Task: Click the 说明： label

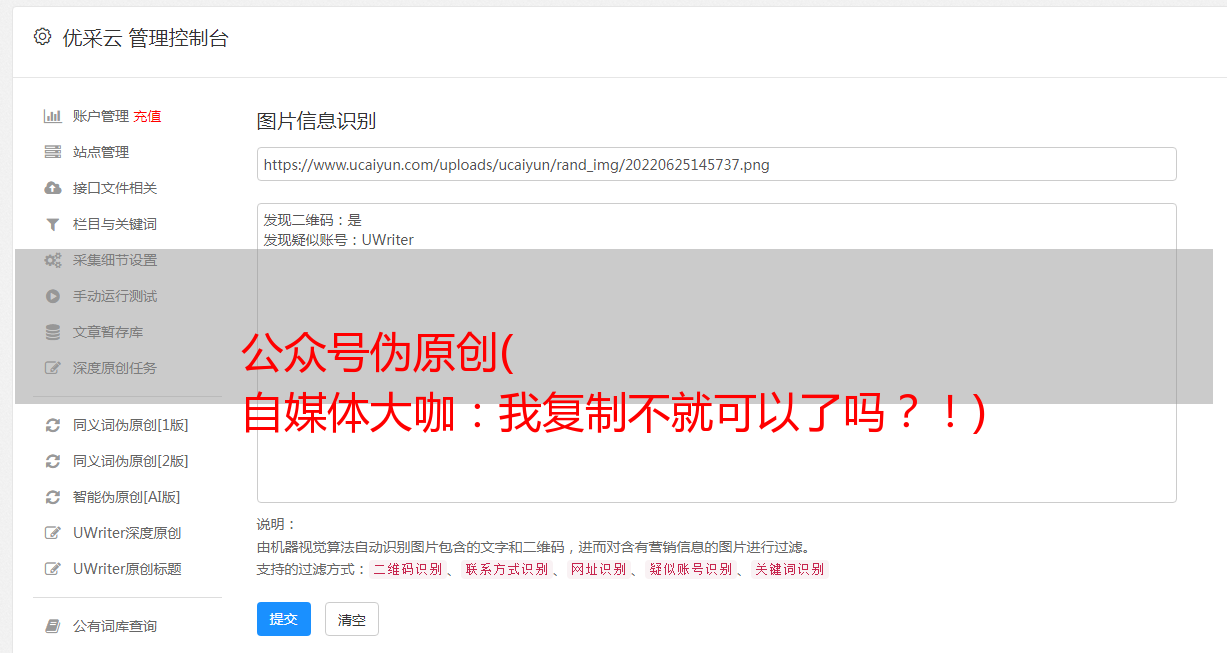Action: coord(277,524)
